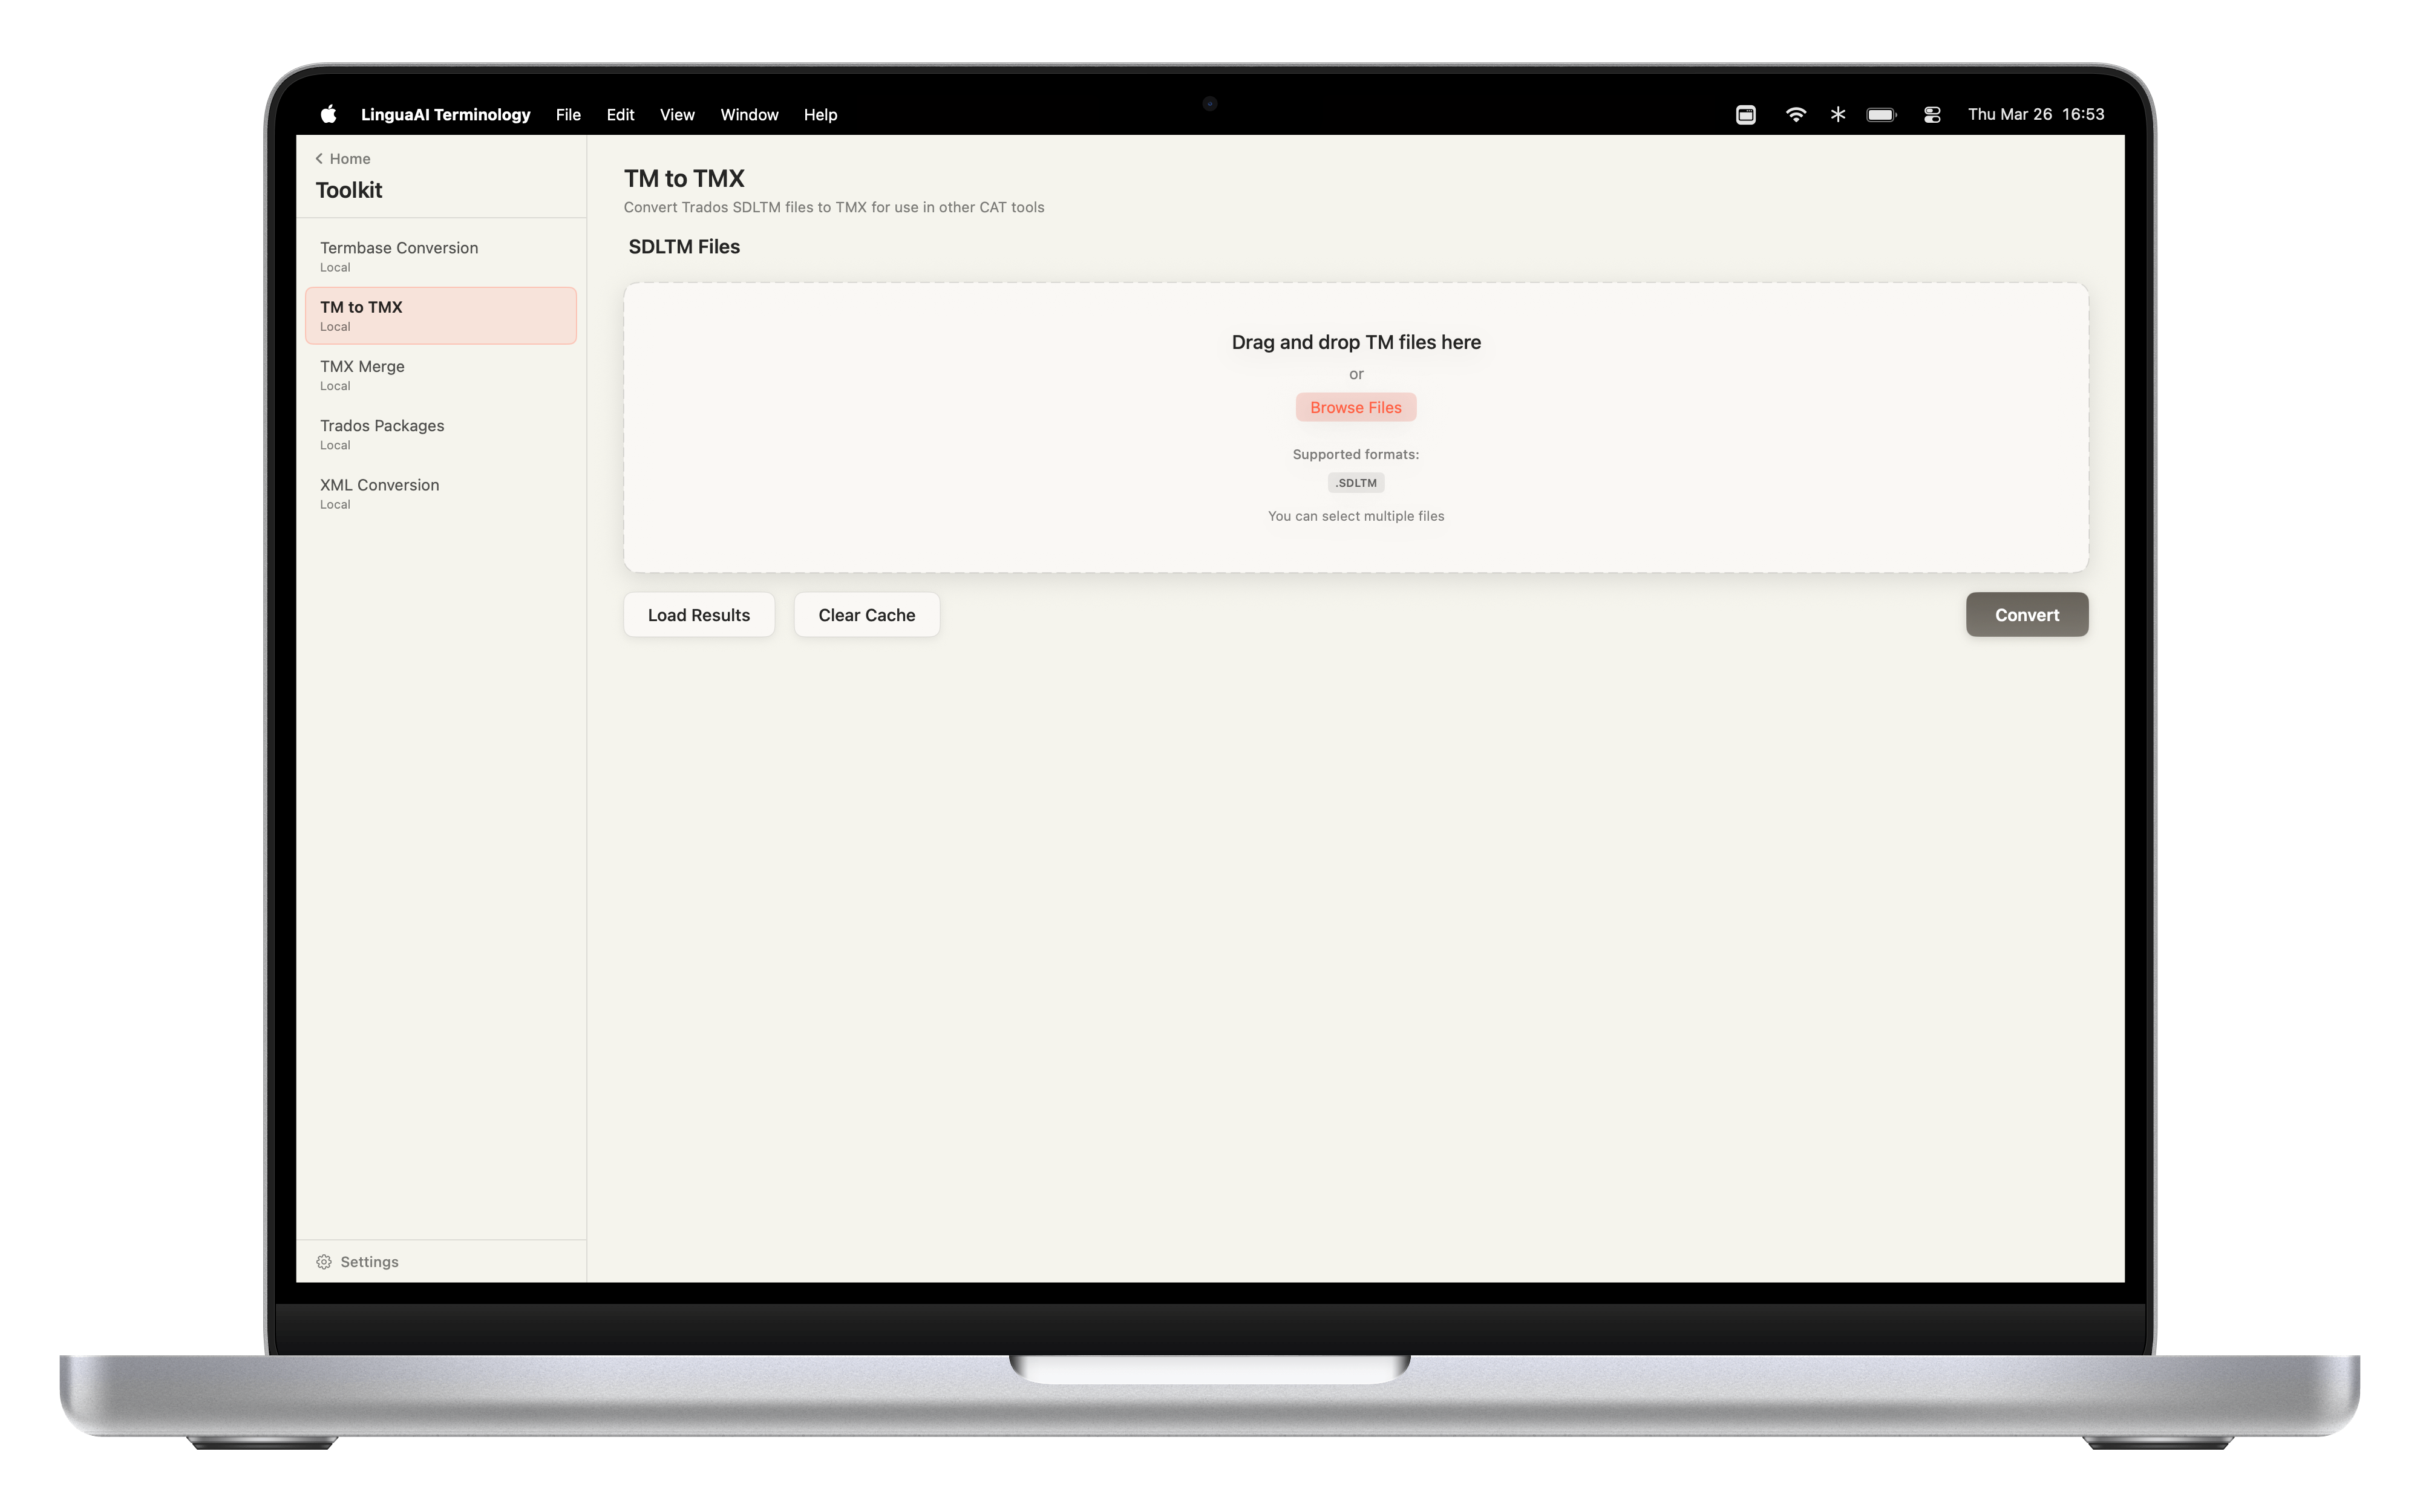Click Clear Cache button
2420x1512 pixels.
(x=866, y=615)
